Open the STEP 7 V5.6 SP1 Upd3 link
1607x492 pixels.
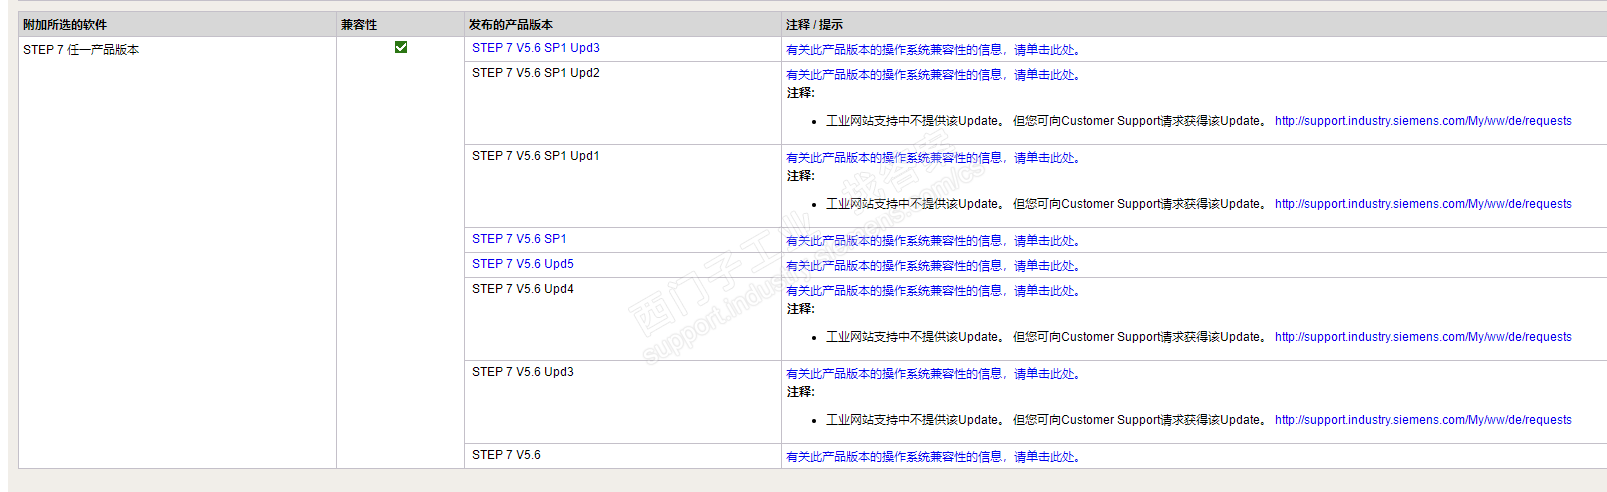pos(536,48)
